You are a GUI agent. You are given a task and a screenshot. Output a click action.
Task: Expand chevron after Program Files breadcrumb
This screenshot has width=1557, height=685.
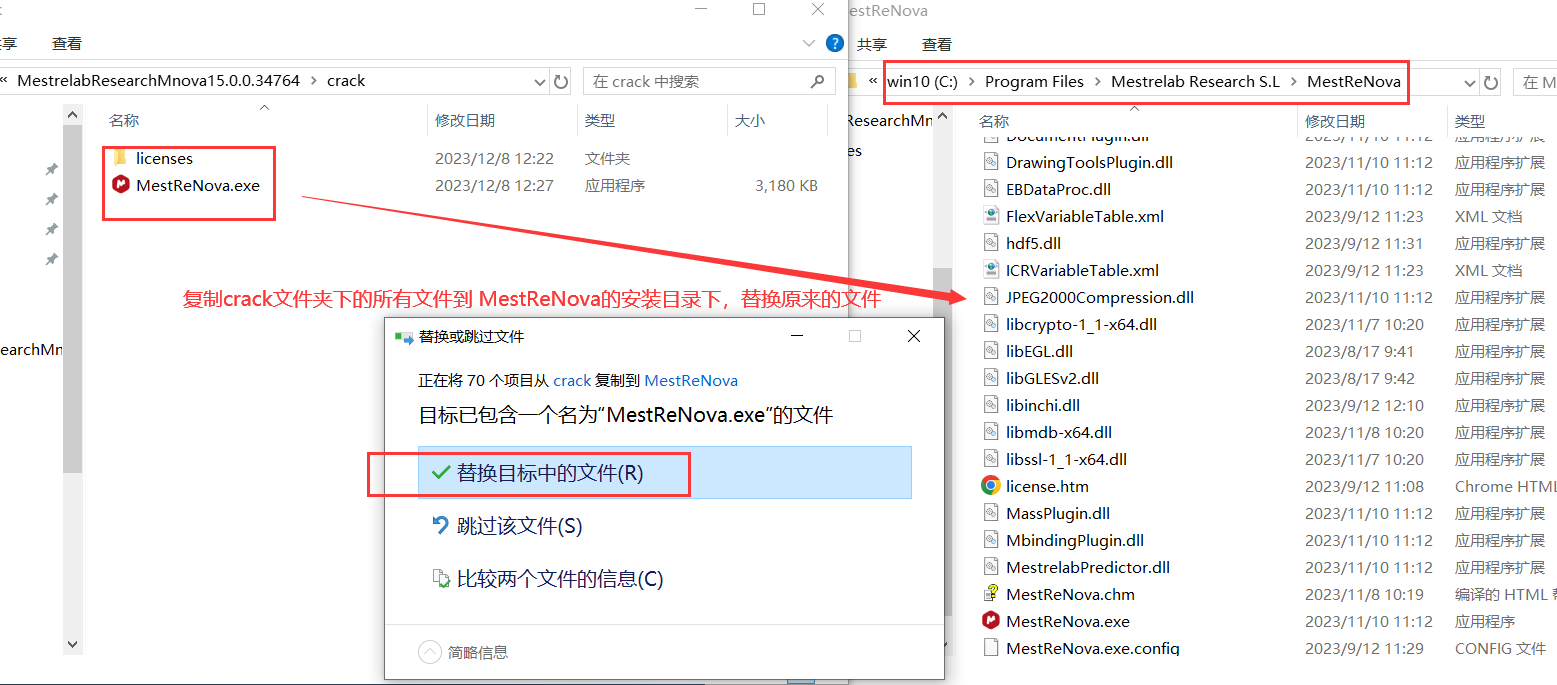[x=1097, y=82]
